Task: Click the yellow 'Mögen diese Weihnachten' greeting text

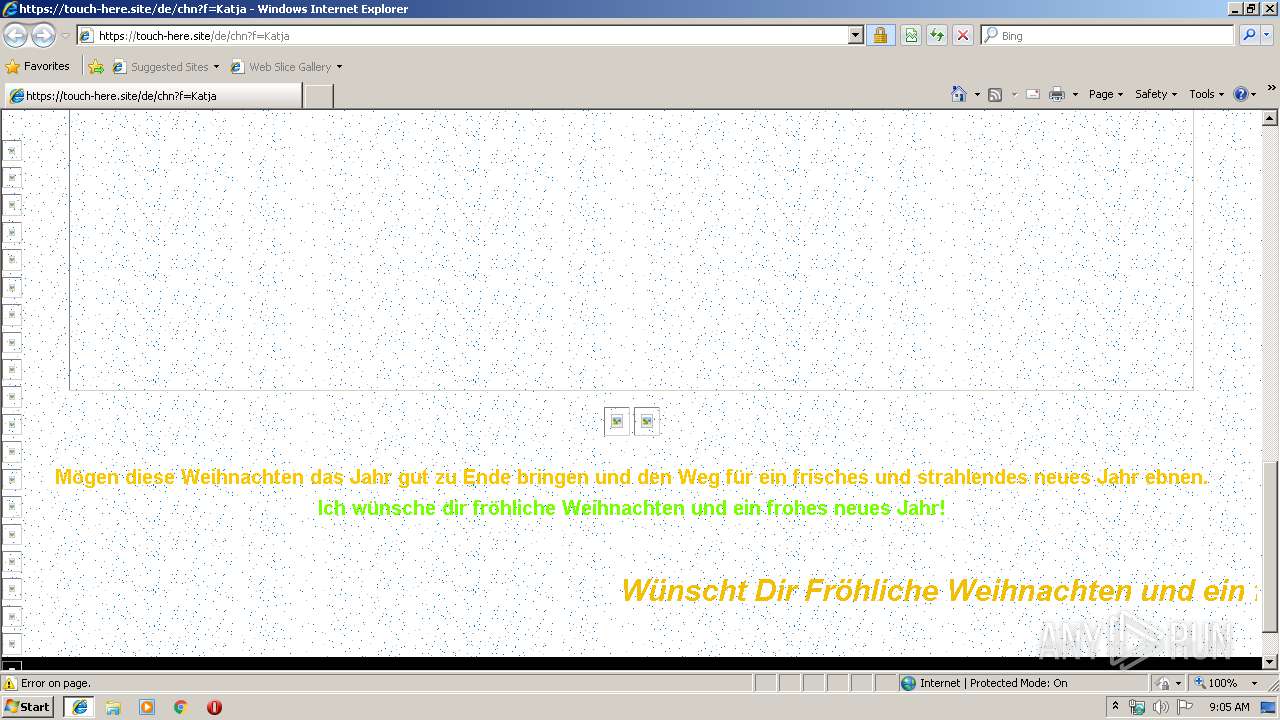Action: pos(631,477)
